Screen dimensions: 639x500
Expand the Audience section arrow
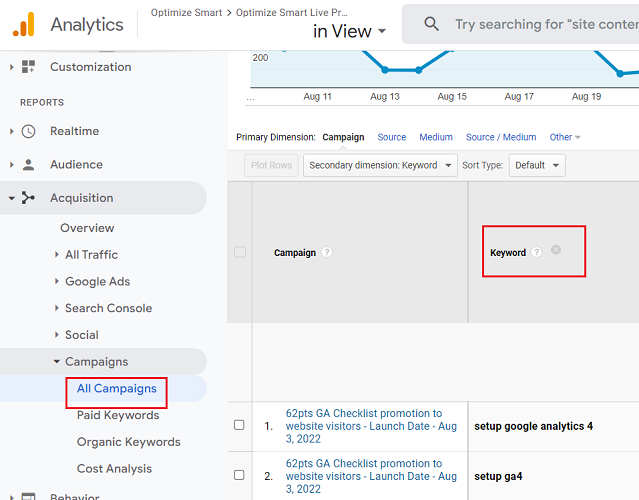(x=11, y=165)
